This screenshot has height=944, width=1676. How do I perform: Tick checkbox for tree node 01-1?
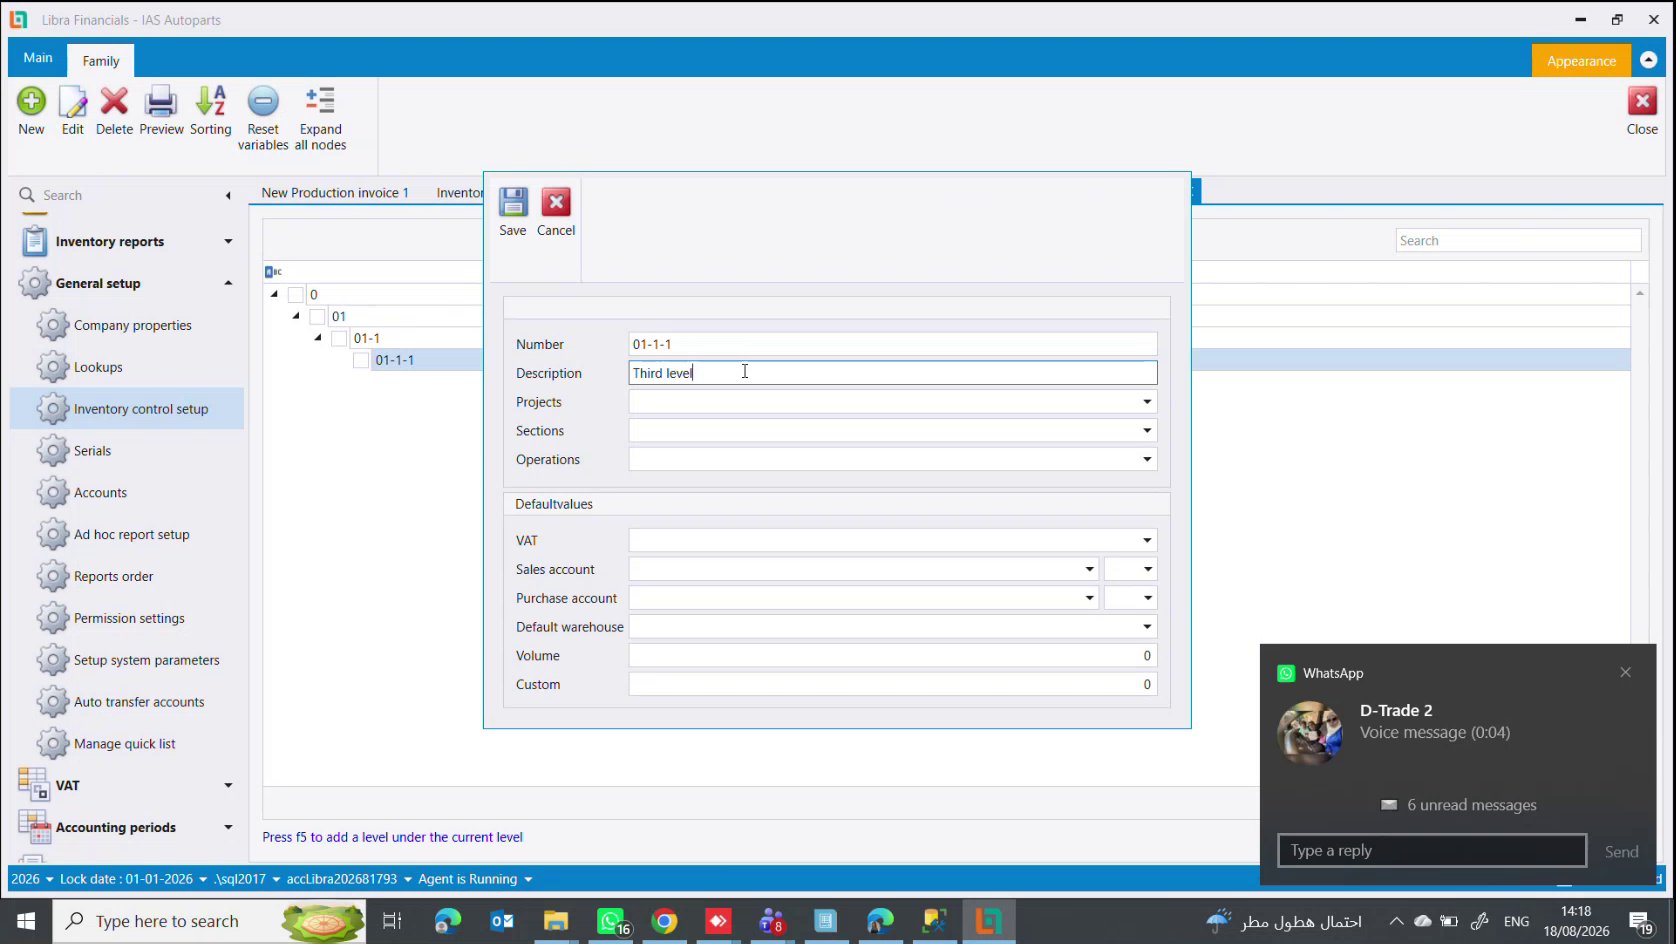[x=339, y=339]
